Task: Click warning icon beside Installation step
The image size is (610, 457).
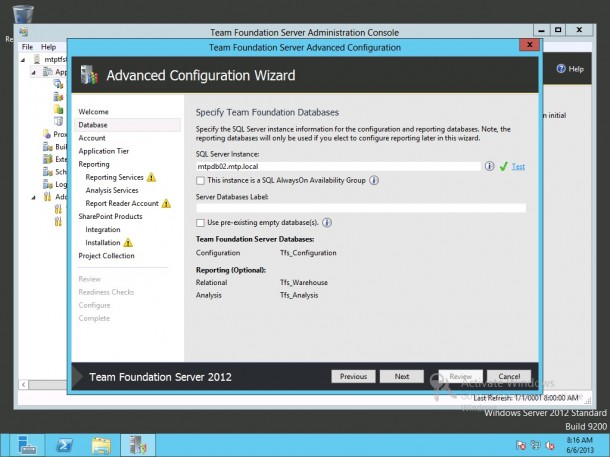Action: (128, 243)
